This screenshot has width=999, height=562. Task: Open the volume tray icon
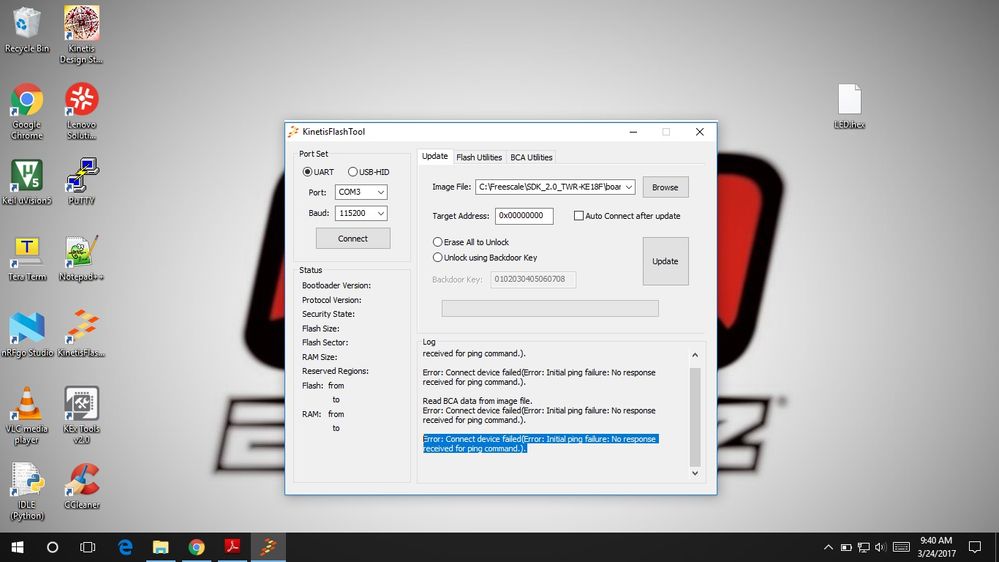pyautogui.click(x=880, y=547)
